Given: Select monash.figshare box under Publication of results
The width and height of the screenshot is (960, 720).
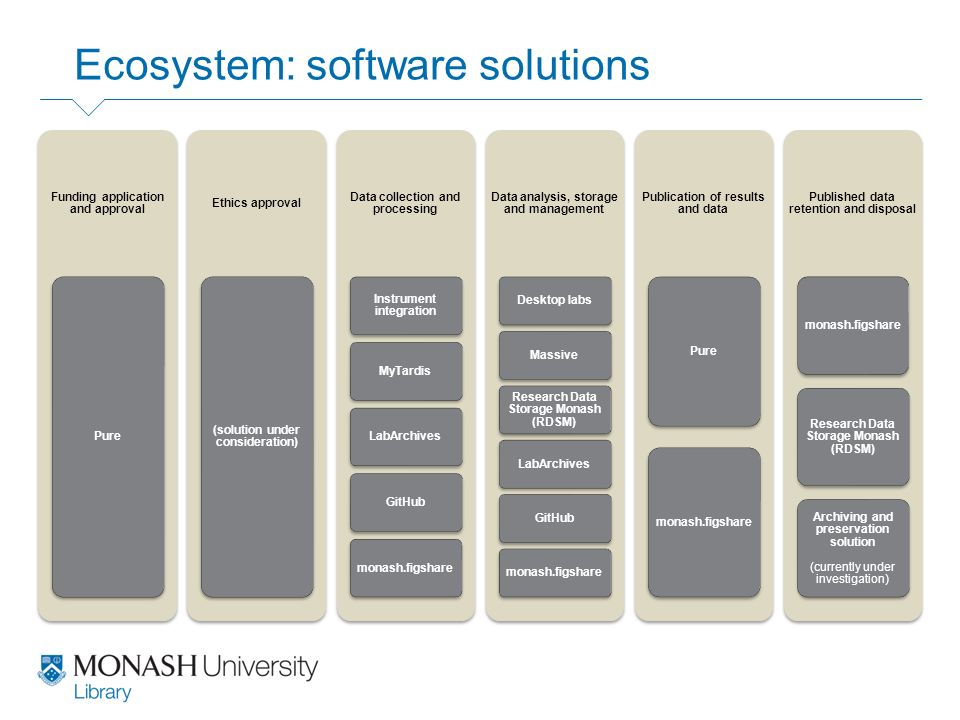Looking at the screenshot, I should [x=704, y=522].
